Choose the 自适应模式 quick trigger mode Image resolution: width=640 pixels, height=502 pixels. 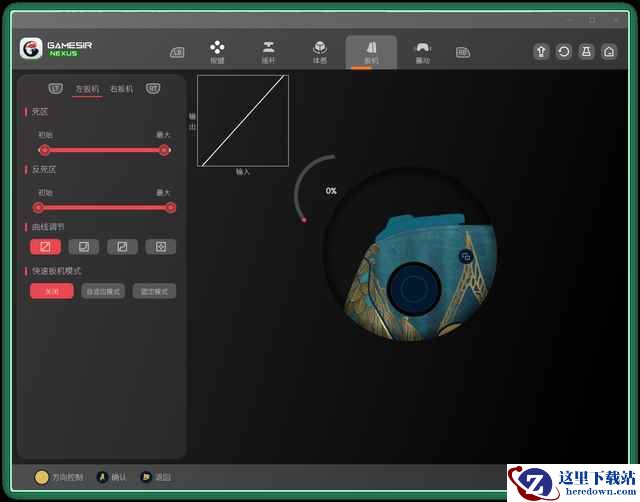[103, 291]
